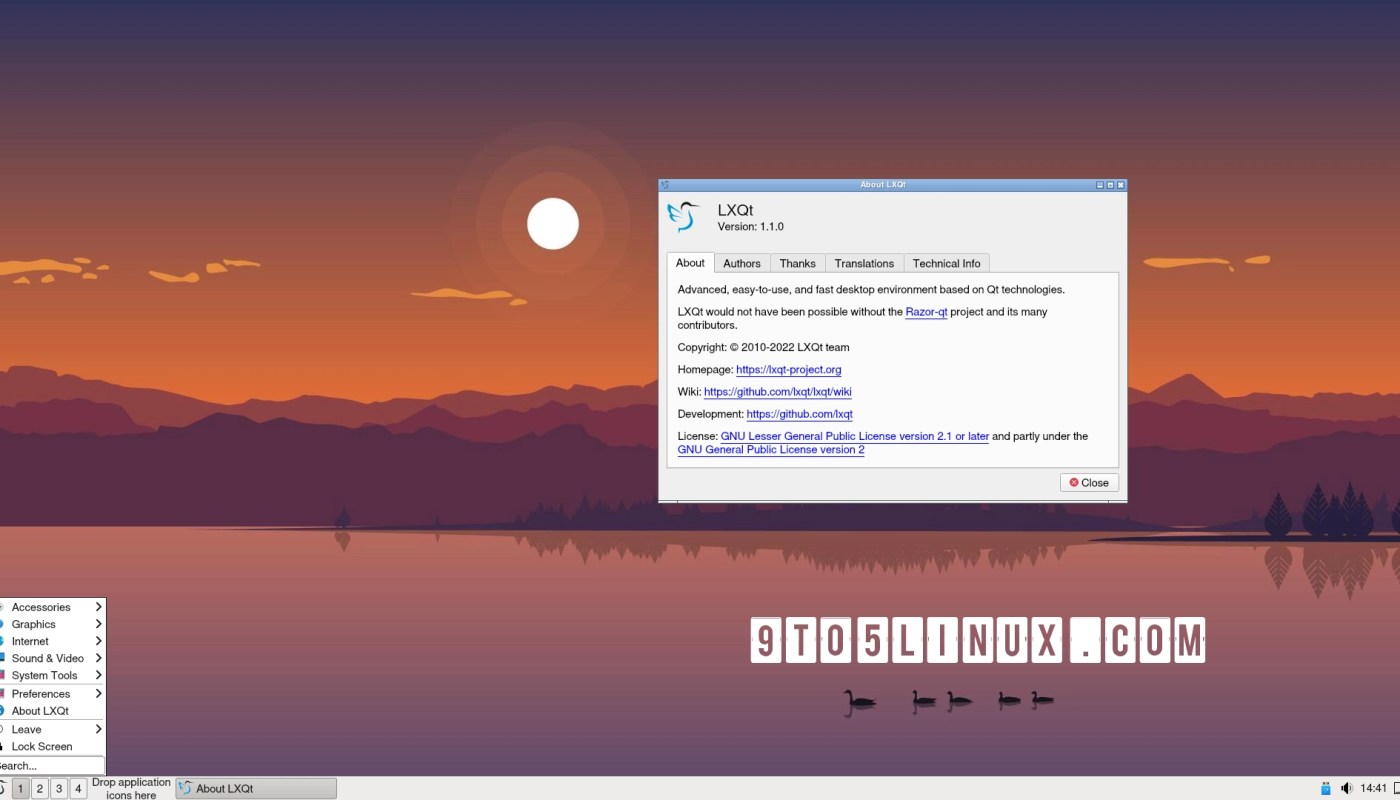Switch to virtual desktop 3
This screenshot has width=1400, height=800.
pyautogui.click(x=59, y=788)
